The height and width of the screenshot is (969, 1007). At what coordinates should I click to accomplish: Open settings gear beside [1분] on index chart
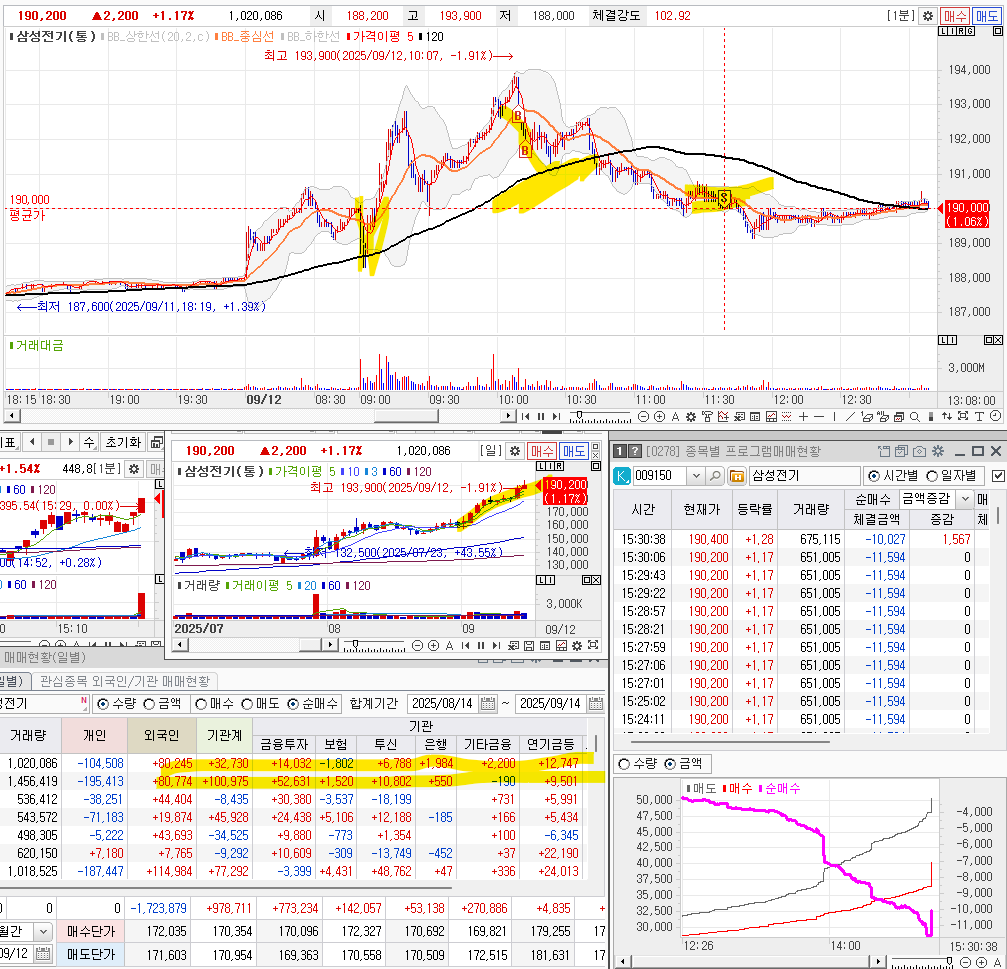coord(134,469)
